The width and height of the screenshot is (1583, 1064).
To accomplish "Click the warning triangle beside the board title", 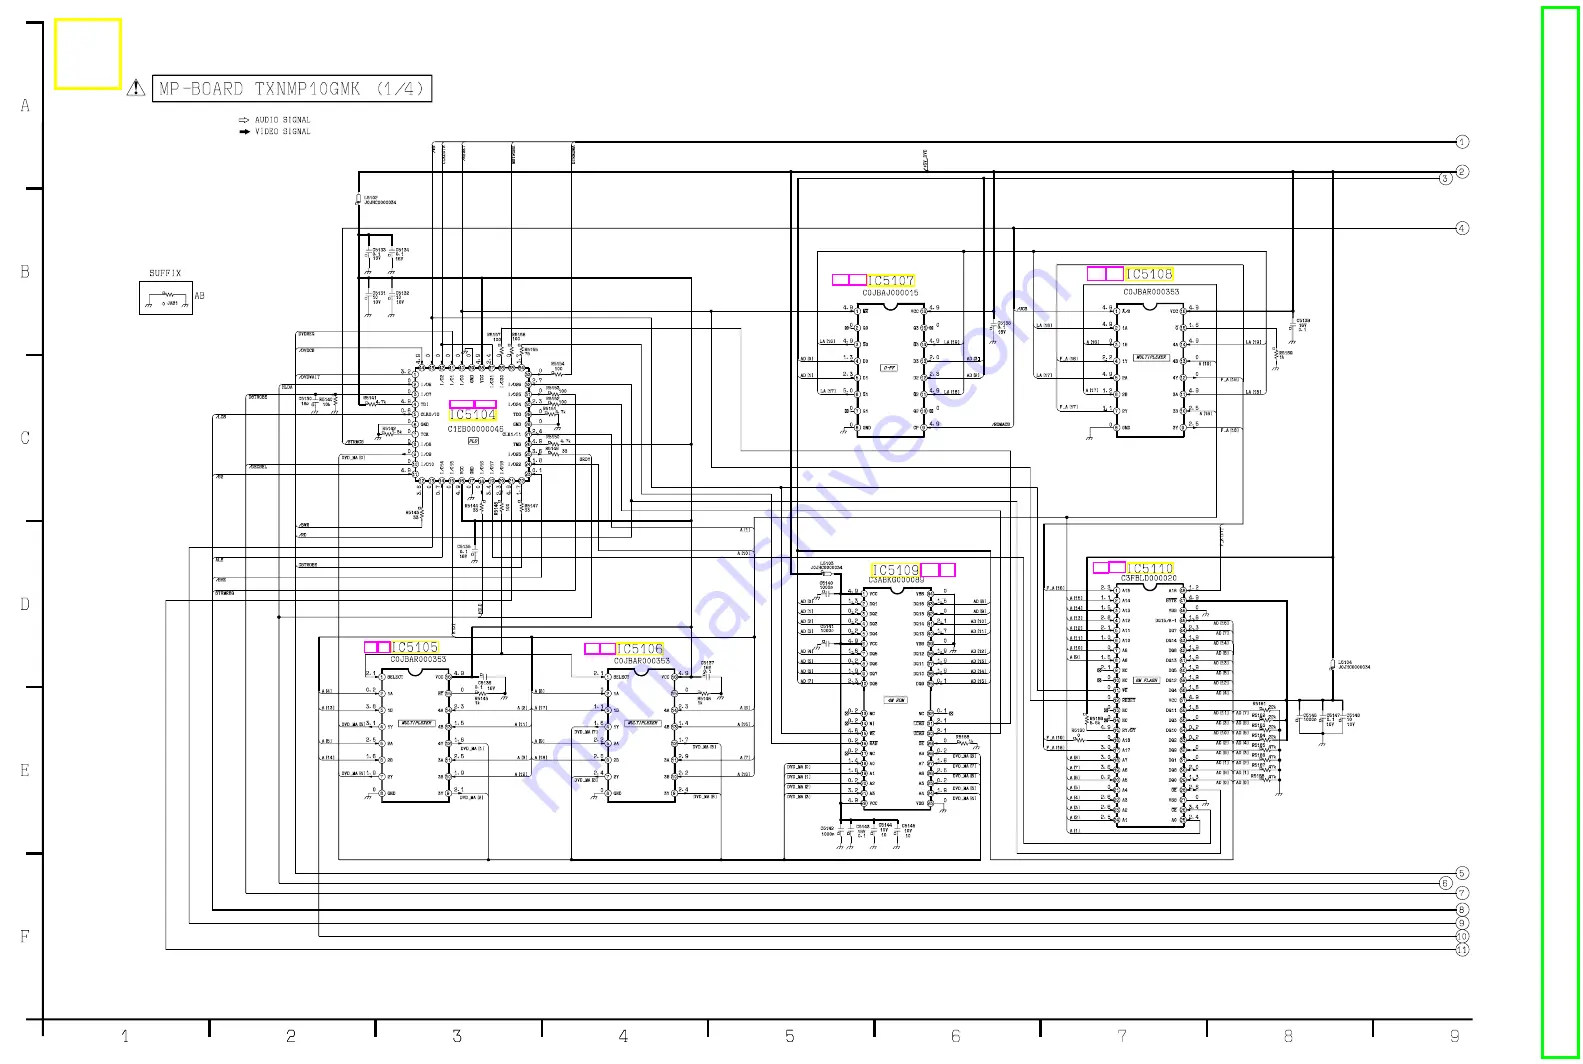I will [x=137, y=88].
